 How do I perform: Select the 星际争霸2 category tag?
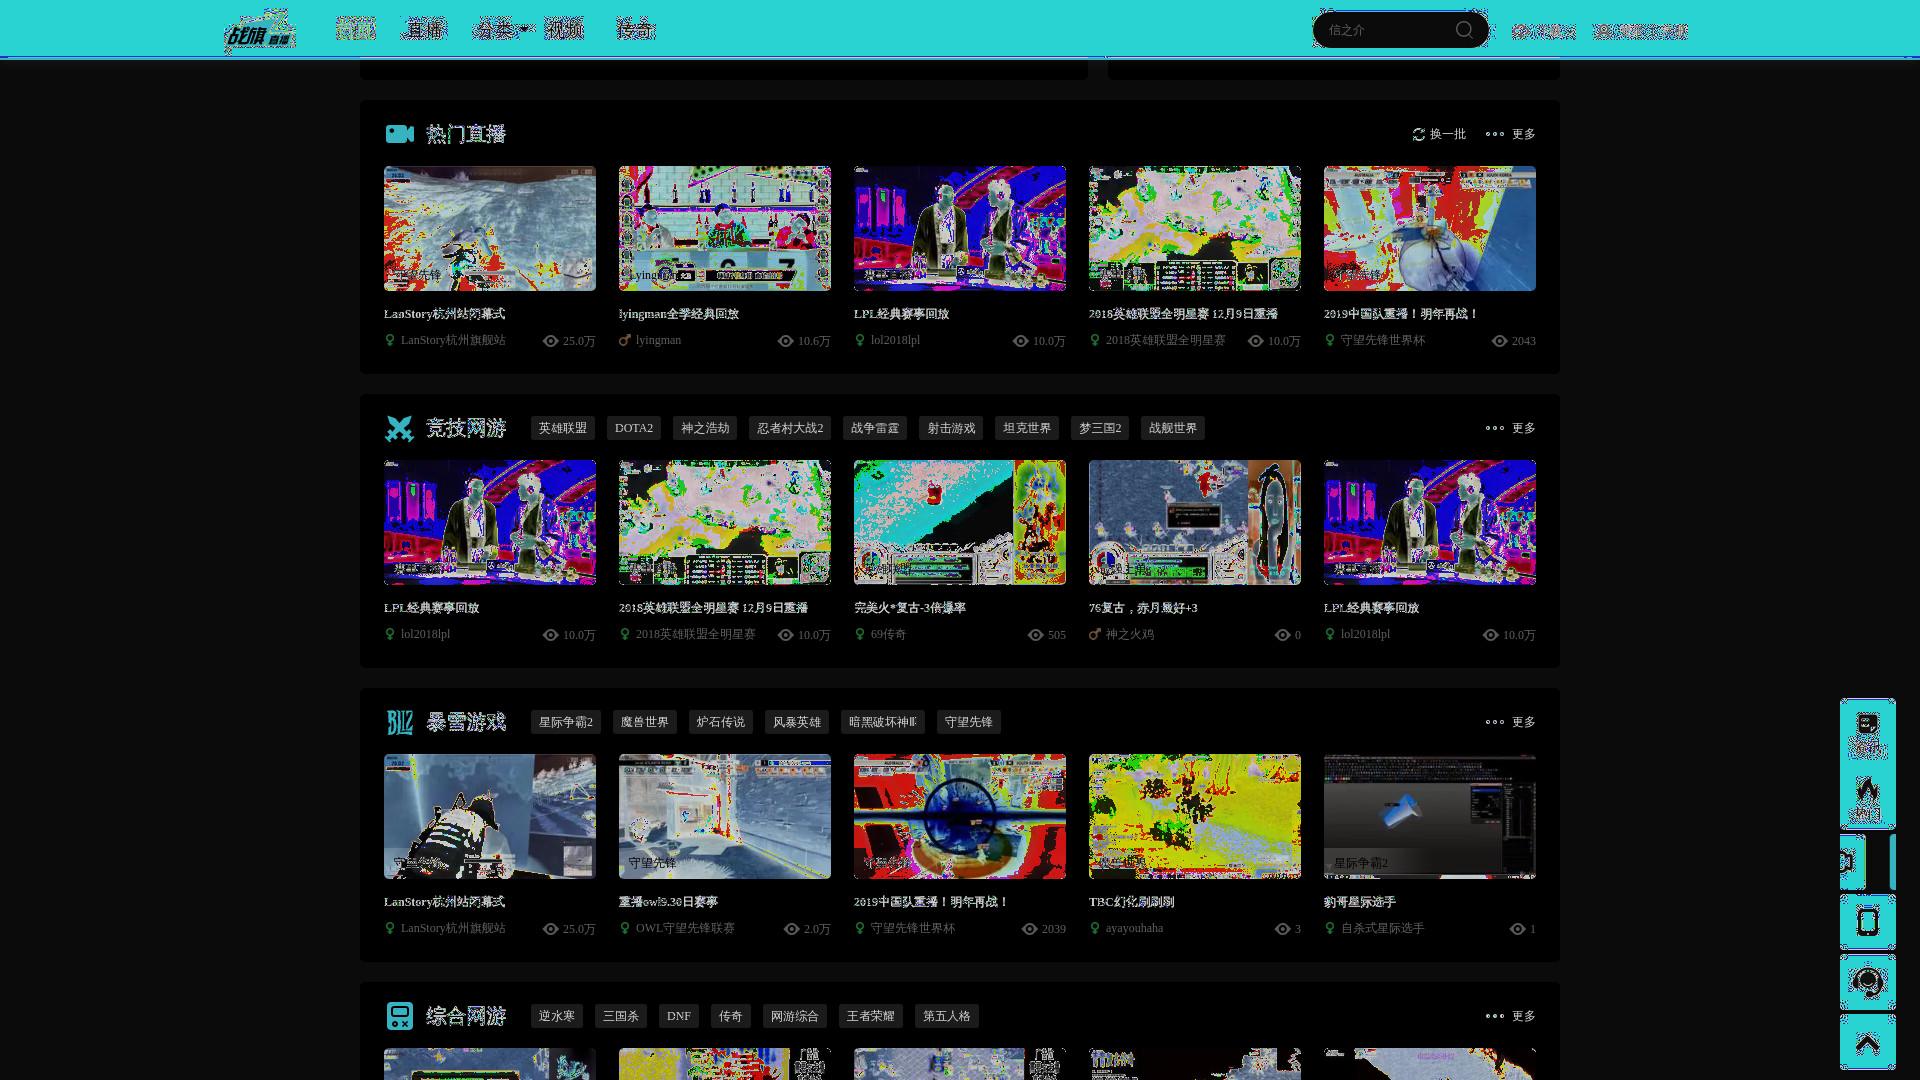point(566,722)
